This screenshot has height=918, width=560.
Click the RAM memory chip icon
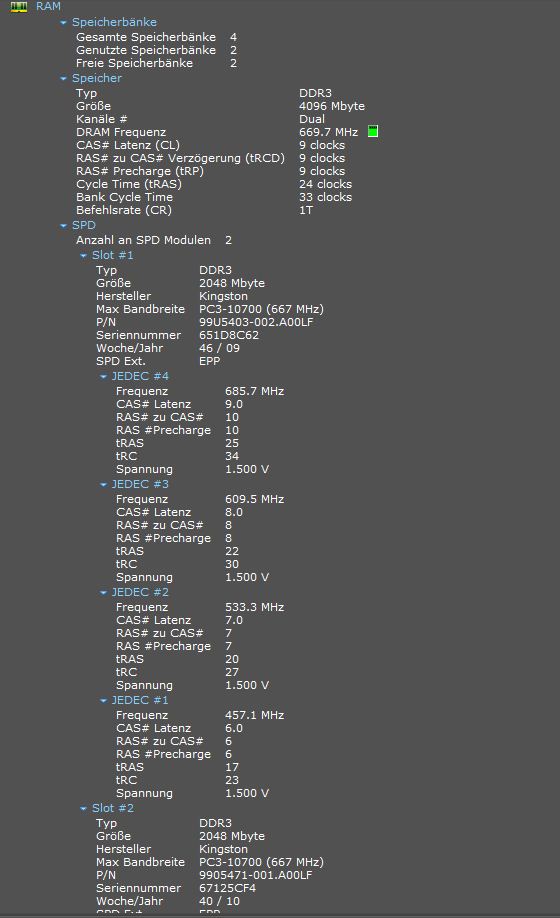point(19,6)
